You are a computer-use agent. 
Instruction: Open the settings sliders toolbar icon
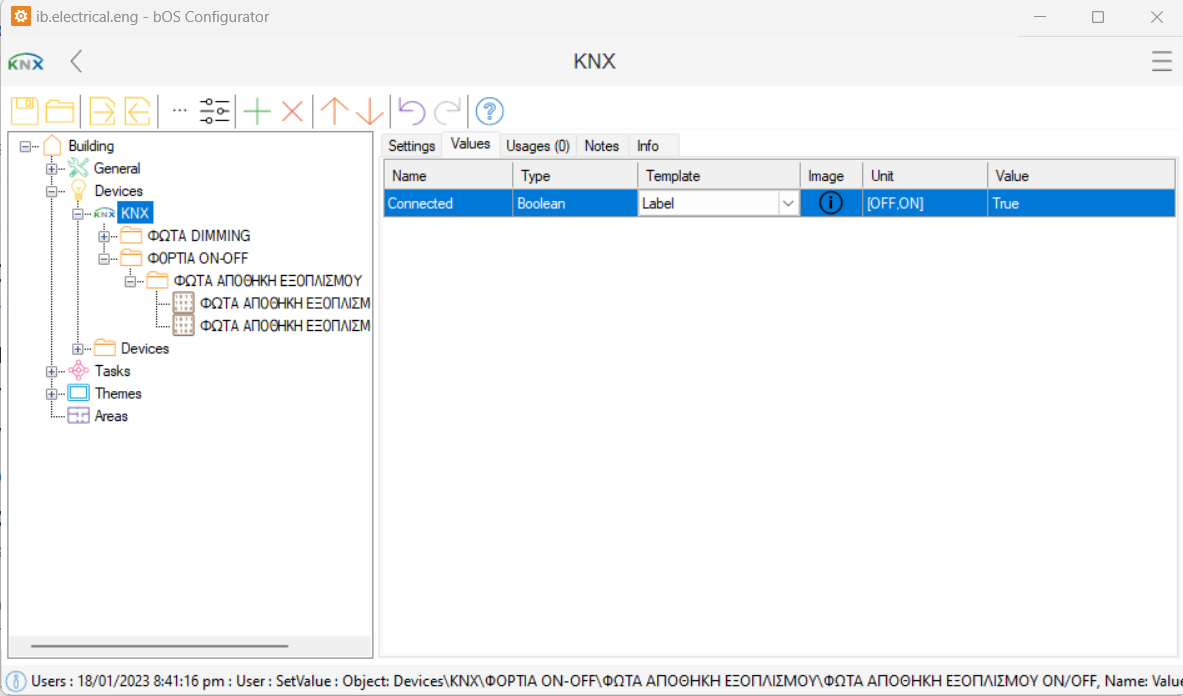coord(215,111)
